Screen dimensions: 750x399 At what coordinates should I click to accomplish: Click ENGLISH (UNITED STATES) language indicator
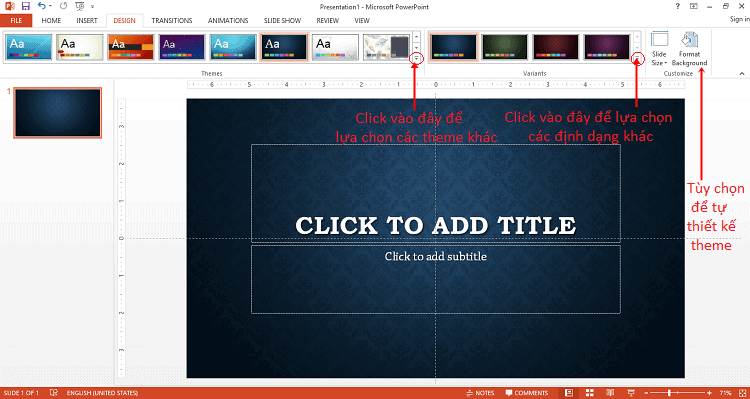102,393
